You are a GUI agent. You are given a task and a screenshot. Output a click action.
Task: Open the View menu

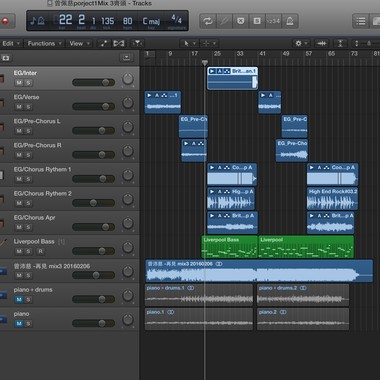pyautogui.click(x=79, y=43)
